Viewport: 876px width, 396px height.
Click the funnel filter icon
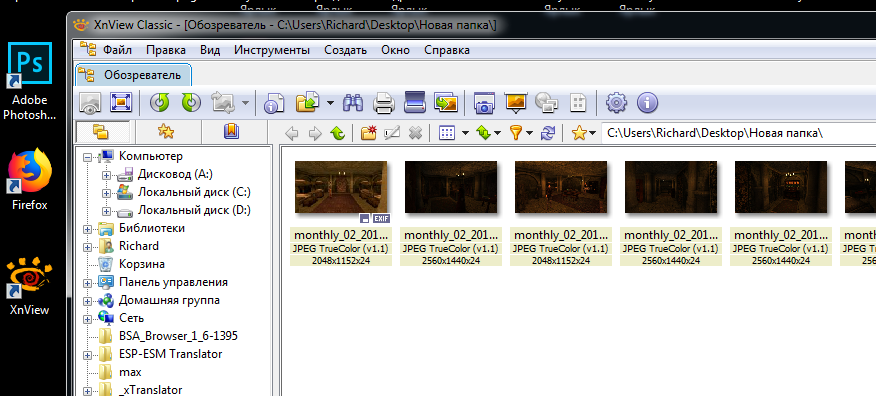tap(516, 133)
